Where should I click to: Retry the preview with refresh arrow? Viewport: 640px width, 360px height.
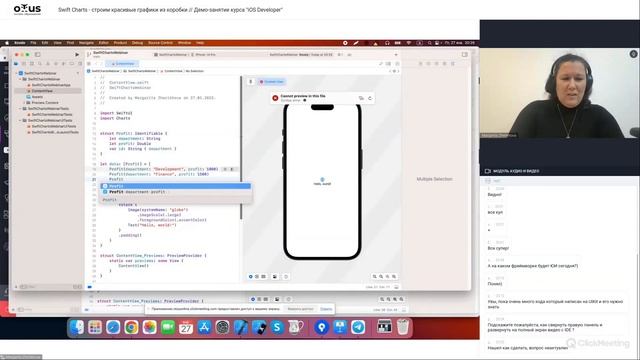pos(370,98)
